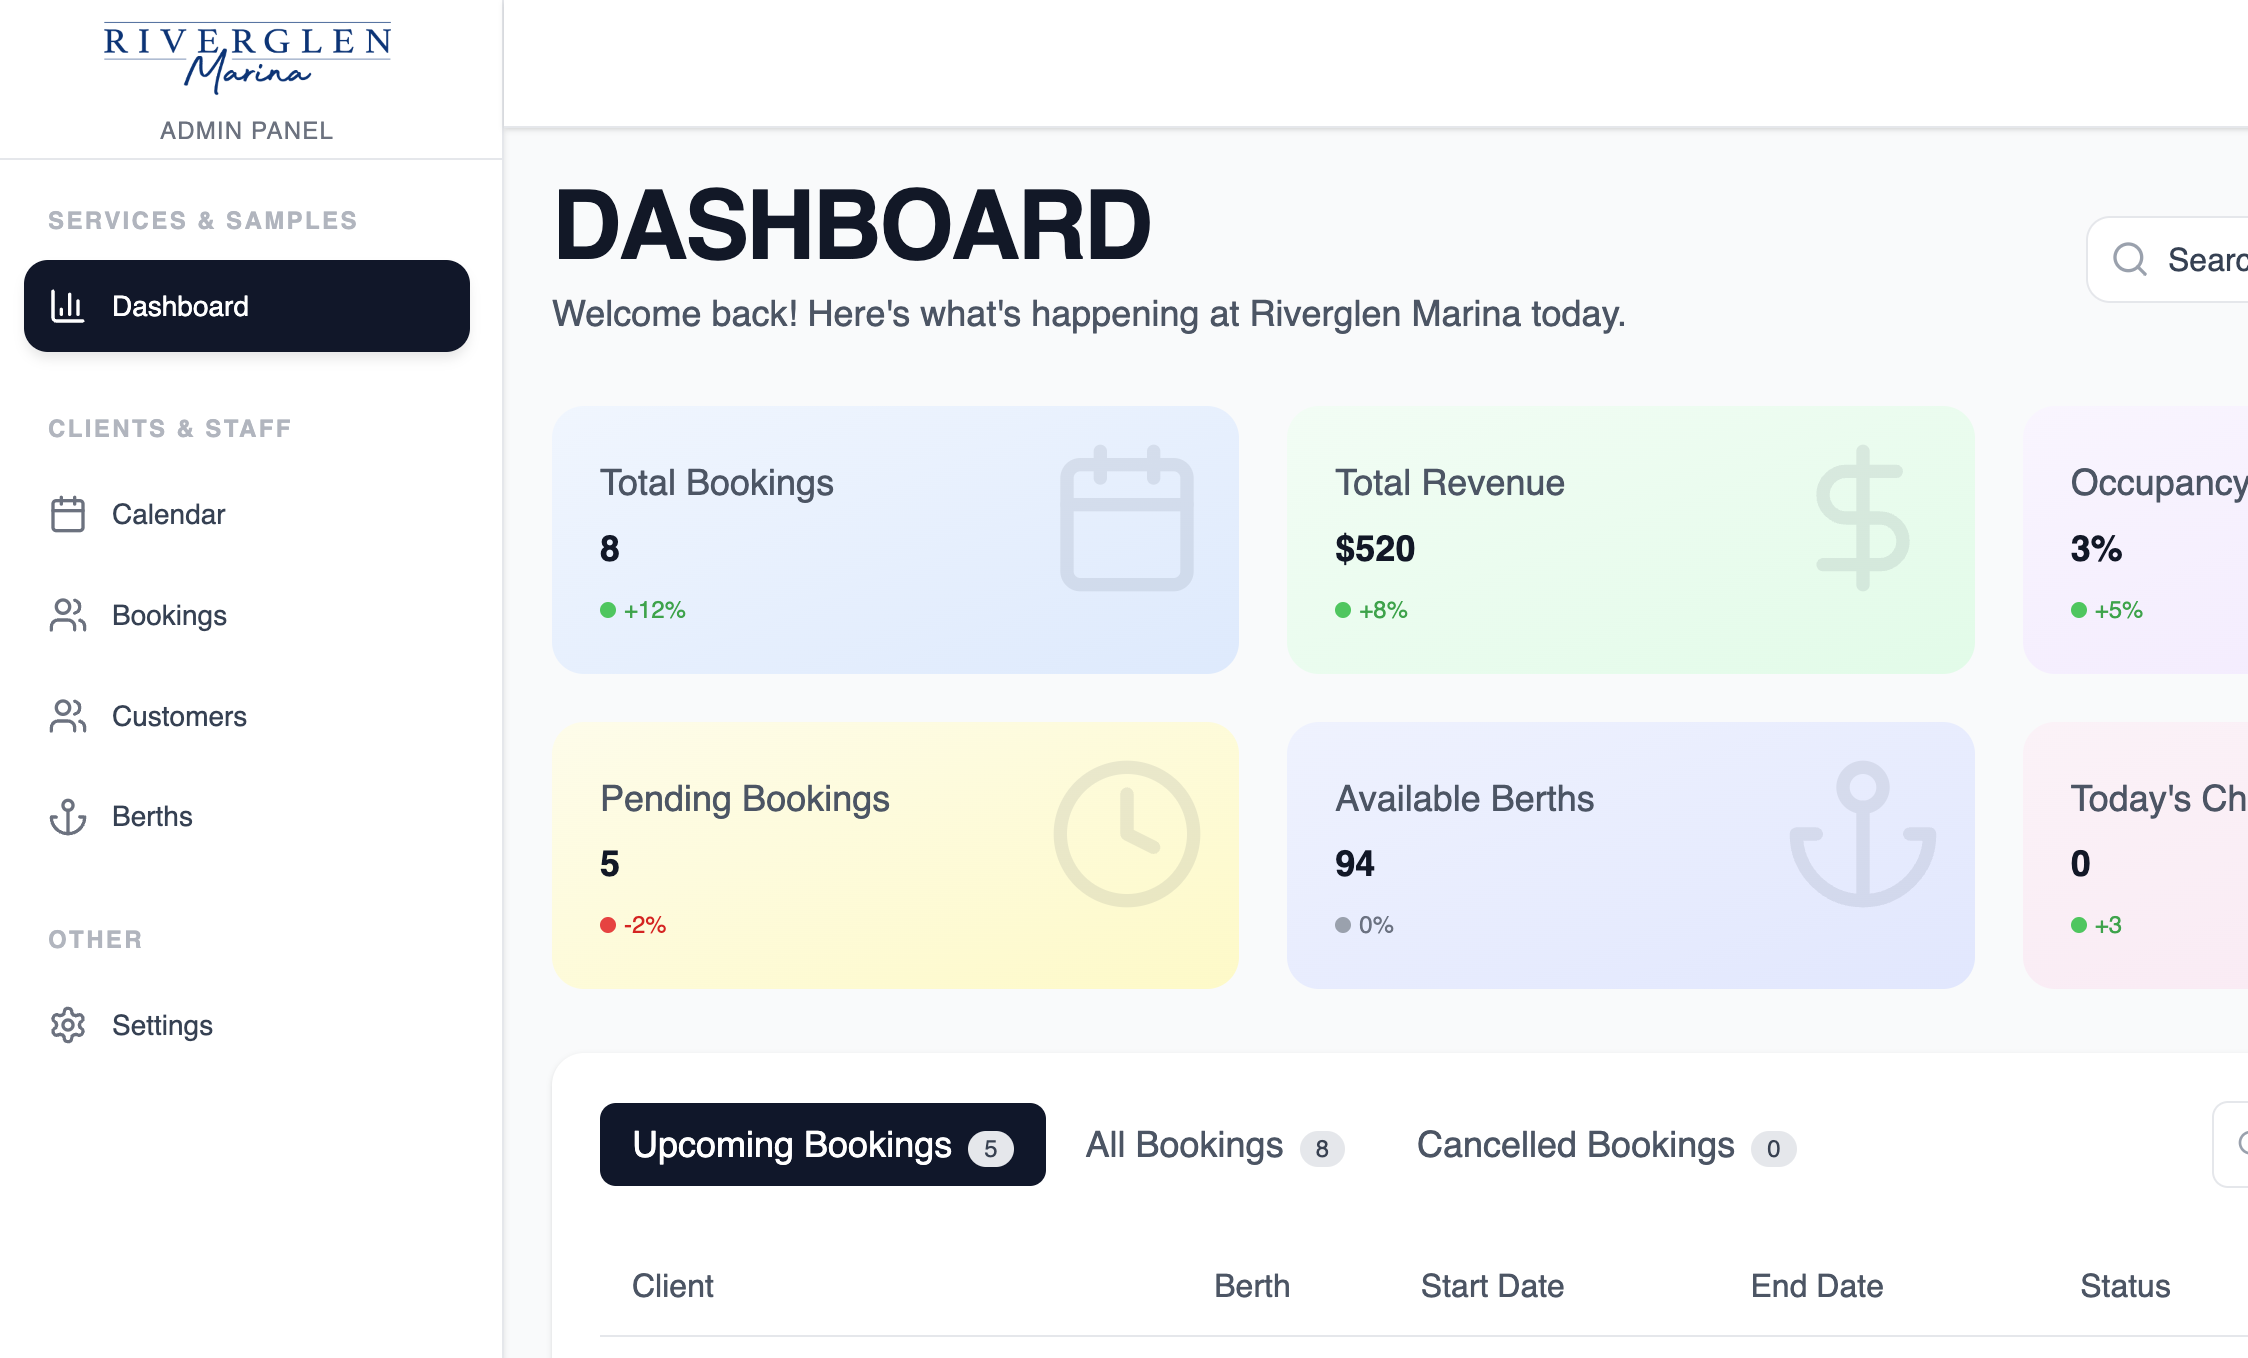Click the DASHBOARD page heading

point(853,226)
